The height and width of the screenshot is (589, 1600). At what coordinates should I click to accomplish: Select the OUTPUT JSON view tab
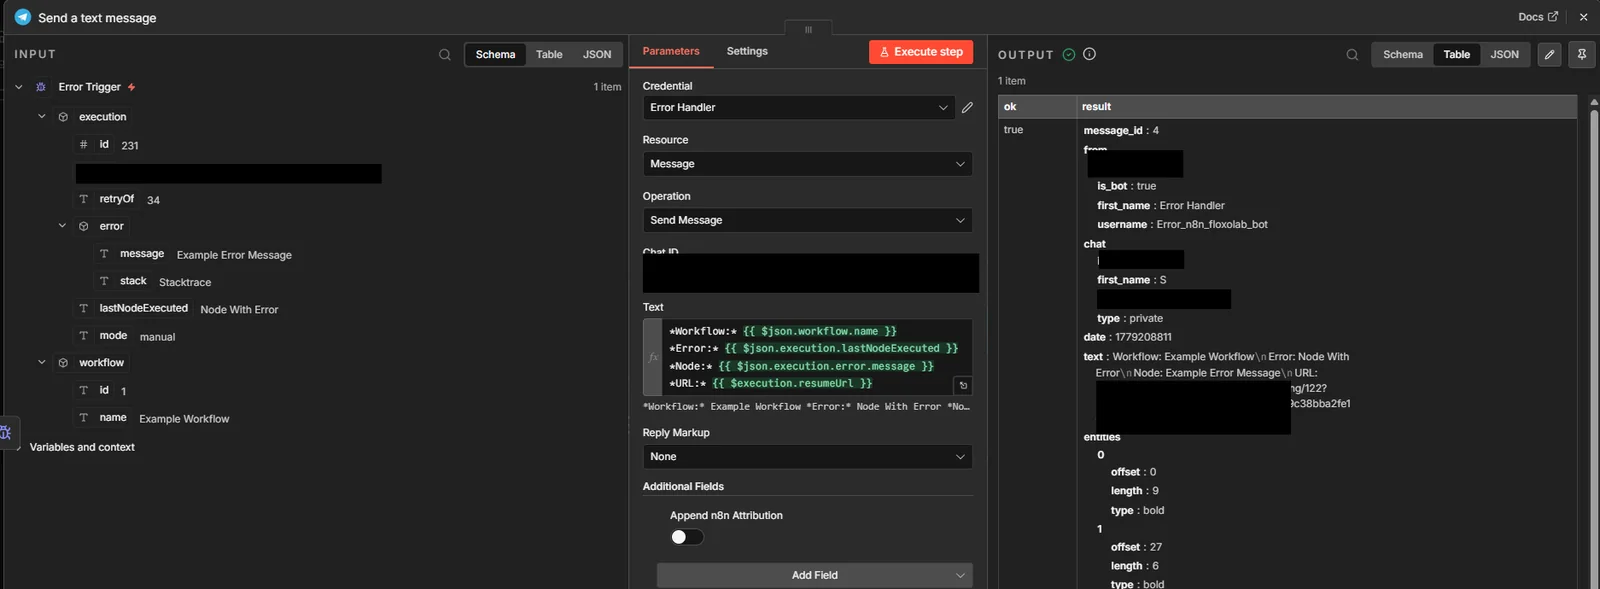(x=1504, y=55)
